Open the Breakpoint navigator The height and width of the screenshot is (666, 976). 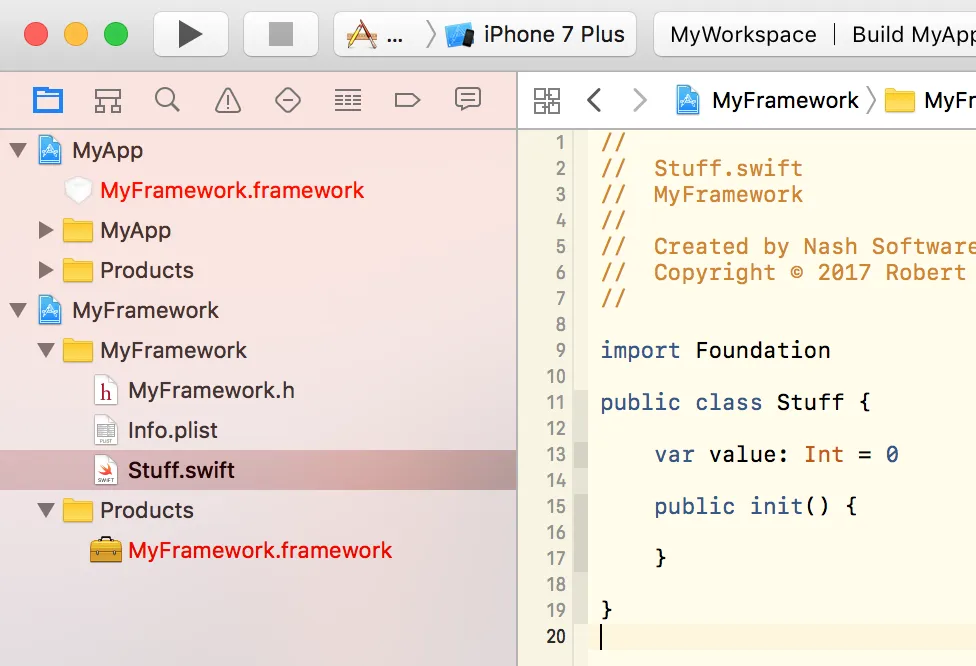[407, 100]
